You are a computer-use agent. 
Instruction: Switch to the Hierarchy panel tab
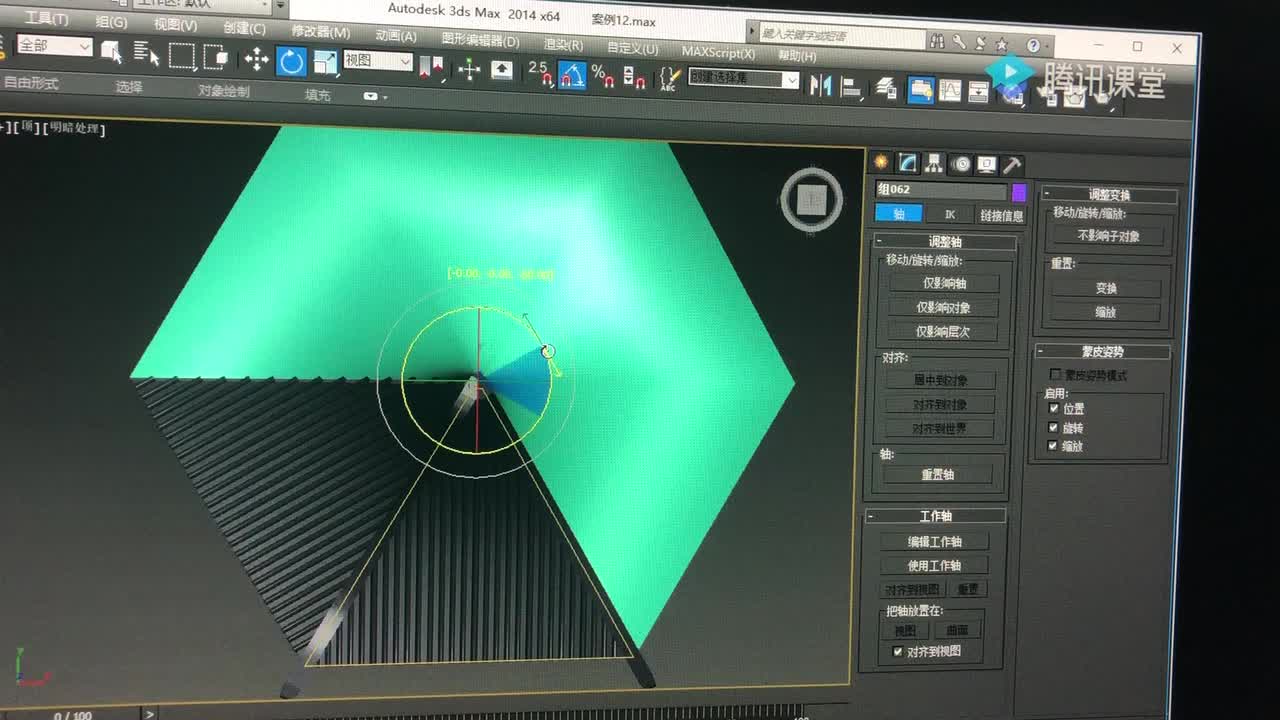934,164
